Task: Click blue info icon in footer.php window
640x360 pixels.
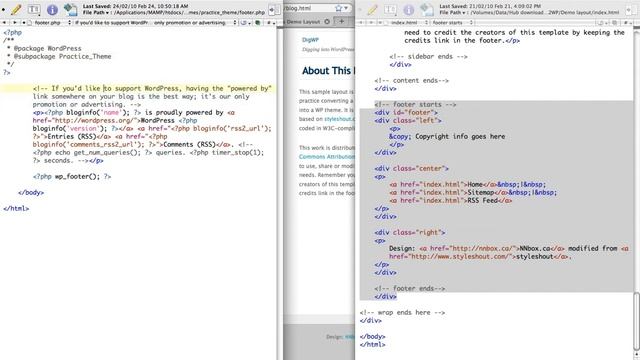Action: pos(52,9)
